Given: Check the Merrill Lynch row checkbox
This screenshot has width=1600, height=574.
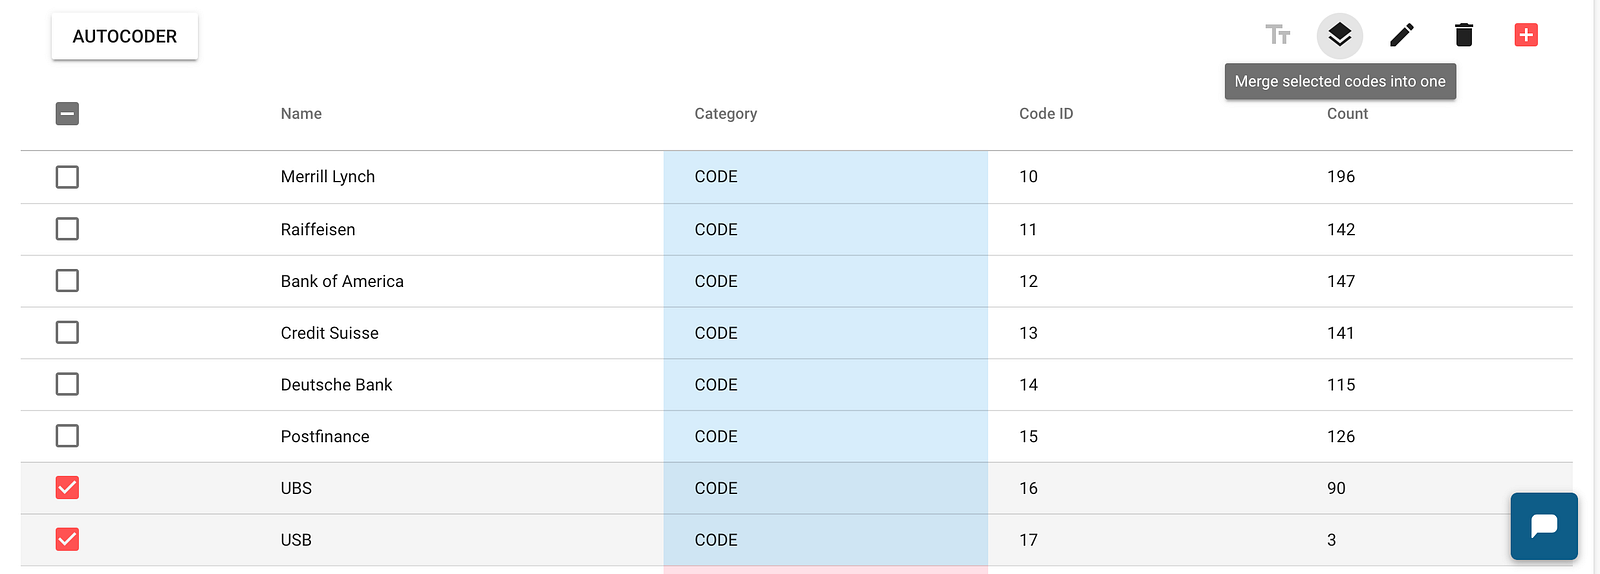Looking at the screenshot, I should pos(67,177).
